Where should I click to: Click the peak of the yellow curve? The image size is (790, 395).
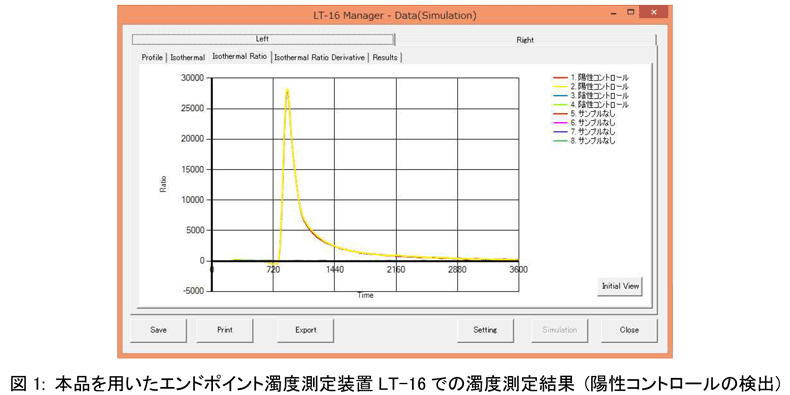287,90
